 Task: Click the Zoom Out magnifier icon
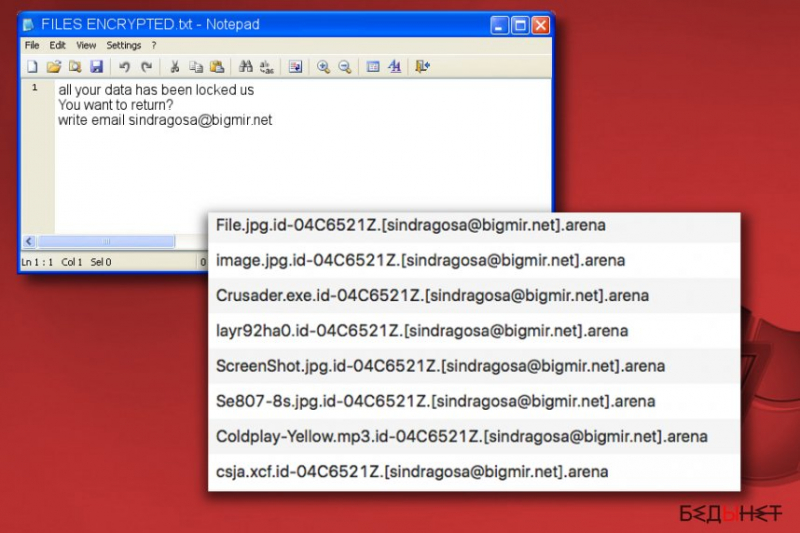click(x=344, y=67)
